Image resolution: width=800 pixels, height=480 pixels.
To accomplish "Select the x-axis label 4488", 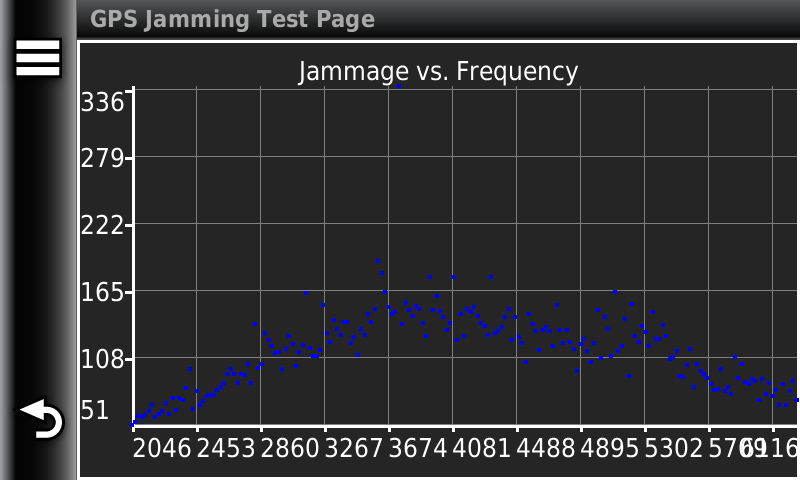I will [x=546, y=449].
